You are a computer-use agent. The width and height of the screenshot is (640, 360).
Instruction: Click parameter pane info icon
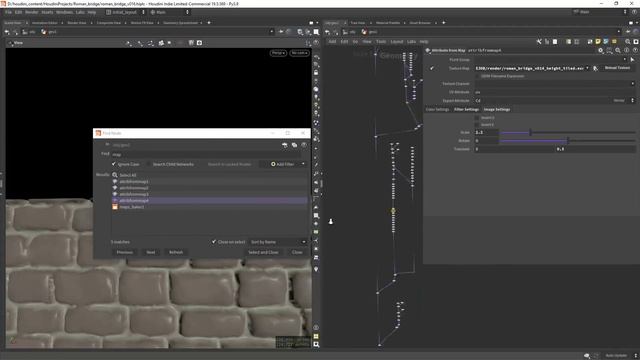627,50
